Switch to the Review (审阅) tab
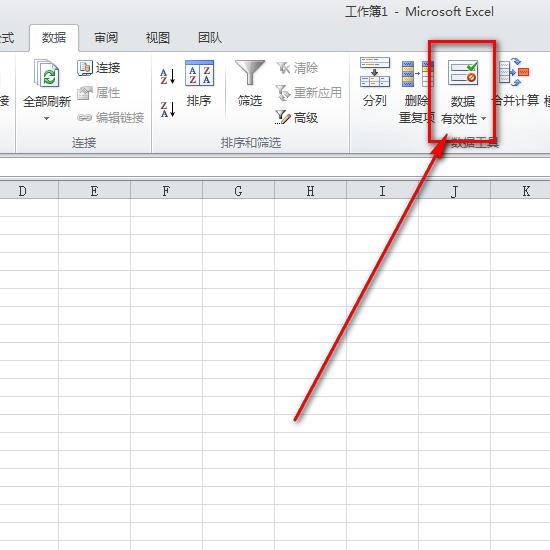The image size is (550, 550). (106, 38)
